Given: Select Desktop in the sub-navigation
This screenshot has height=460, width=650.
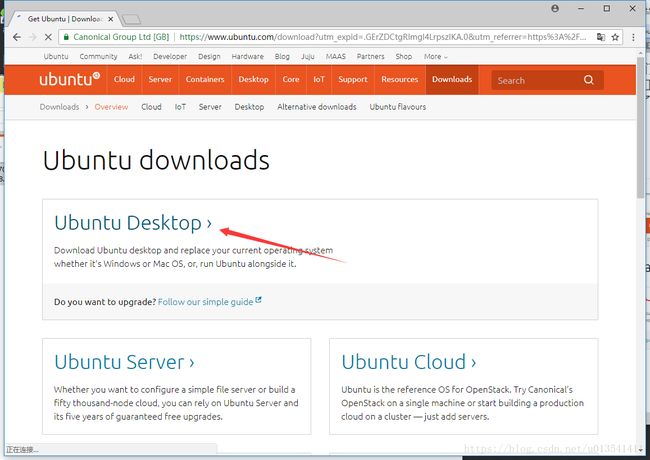Looking at the screenshot, I should point(249,107).
